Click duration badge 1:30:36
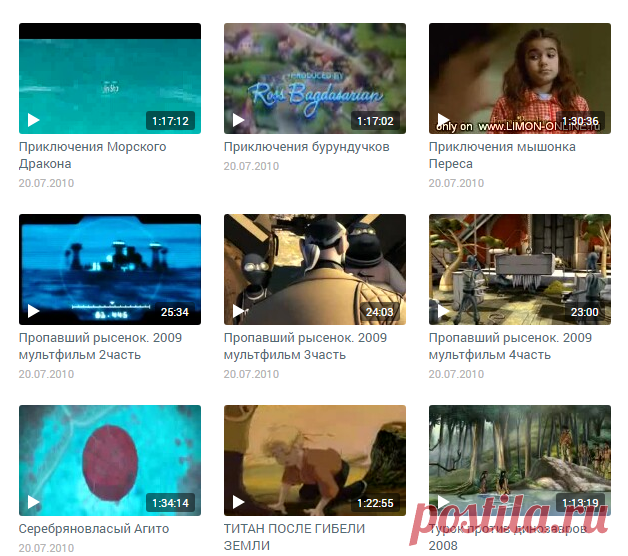 [580, 121]
